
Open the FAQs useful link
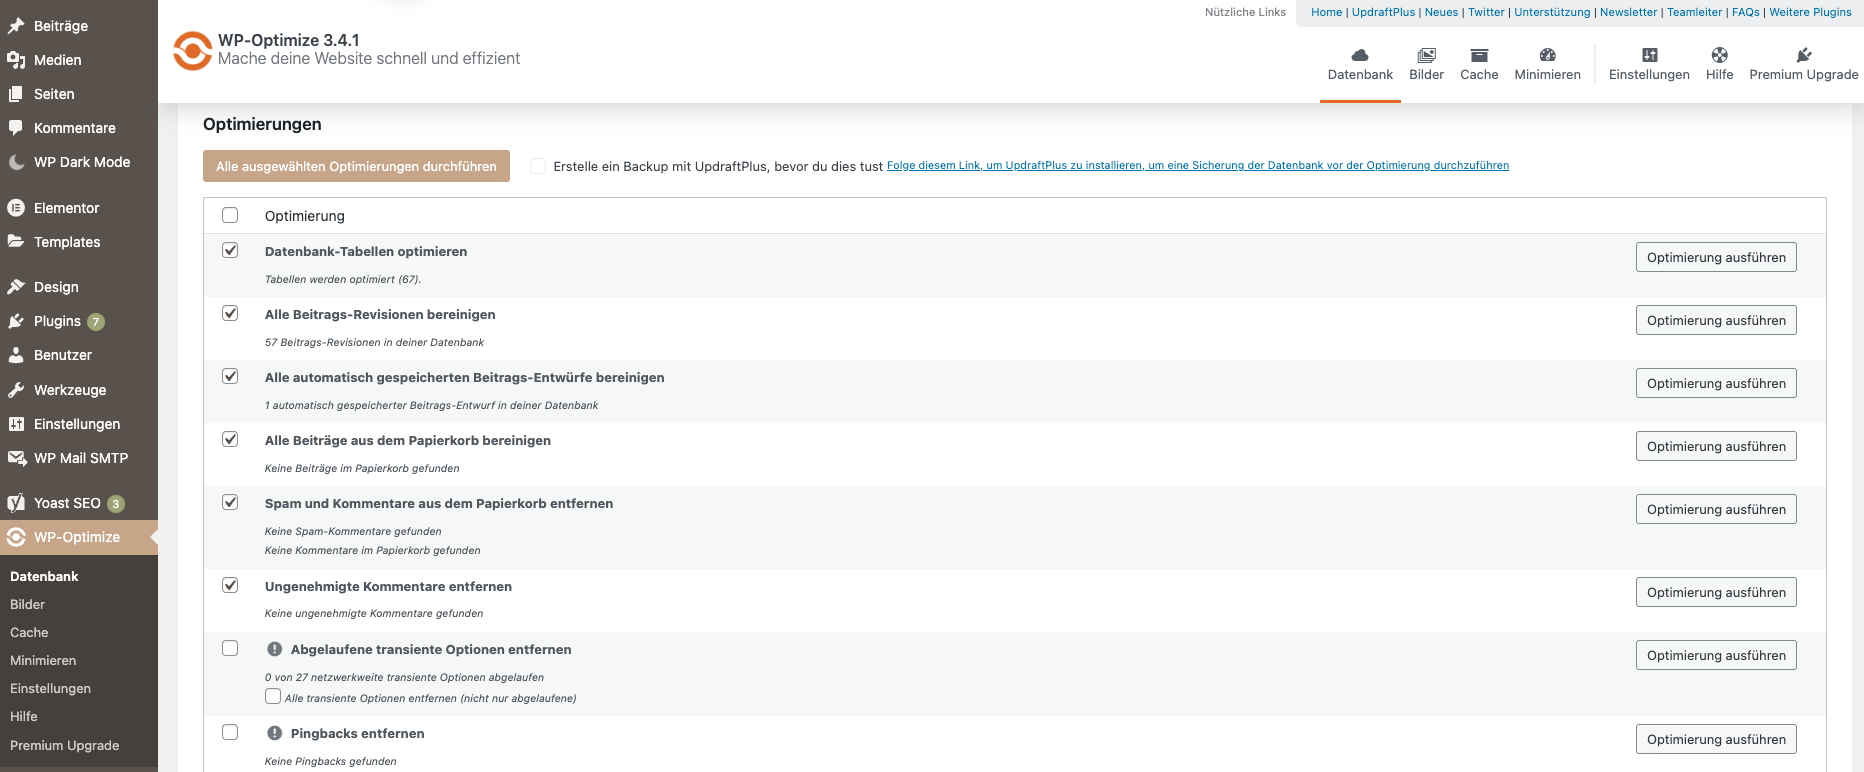coord(1745,12)
